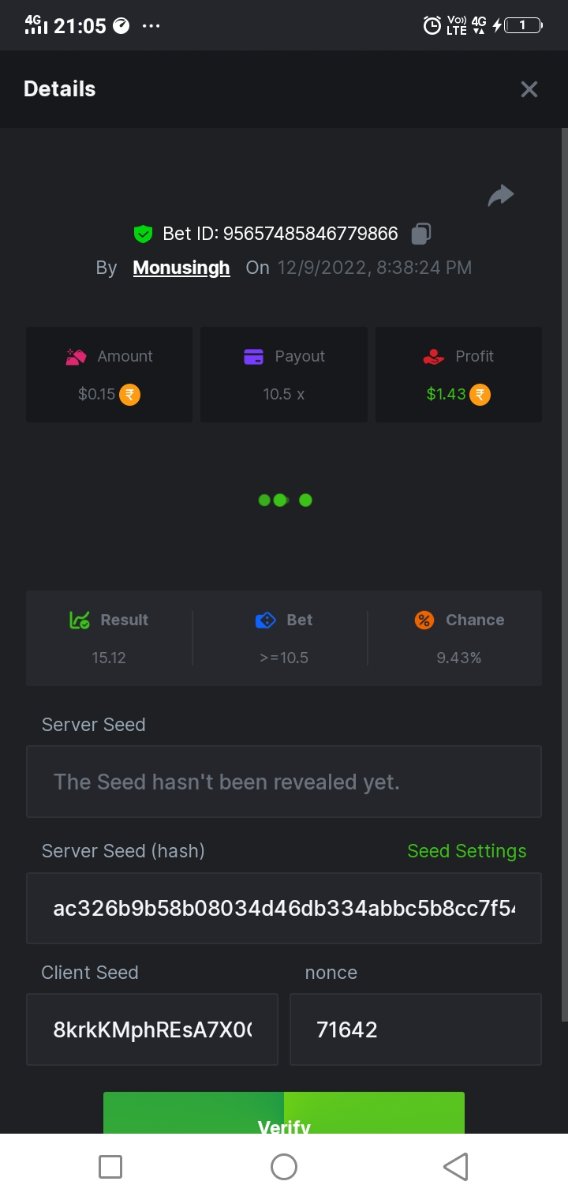This screenshot has height=1200, width=568.
Task: Select the Server Seed hash field
Action: tap(284, 908)
